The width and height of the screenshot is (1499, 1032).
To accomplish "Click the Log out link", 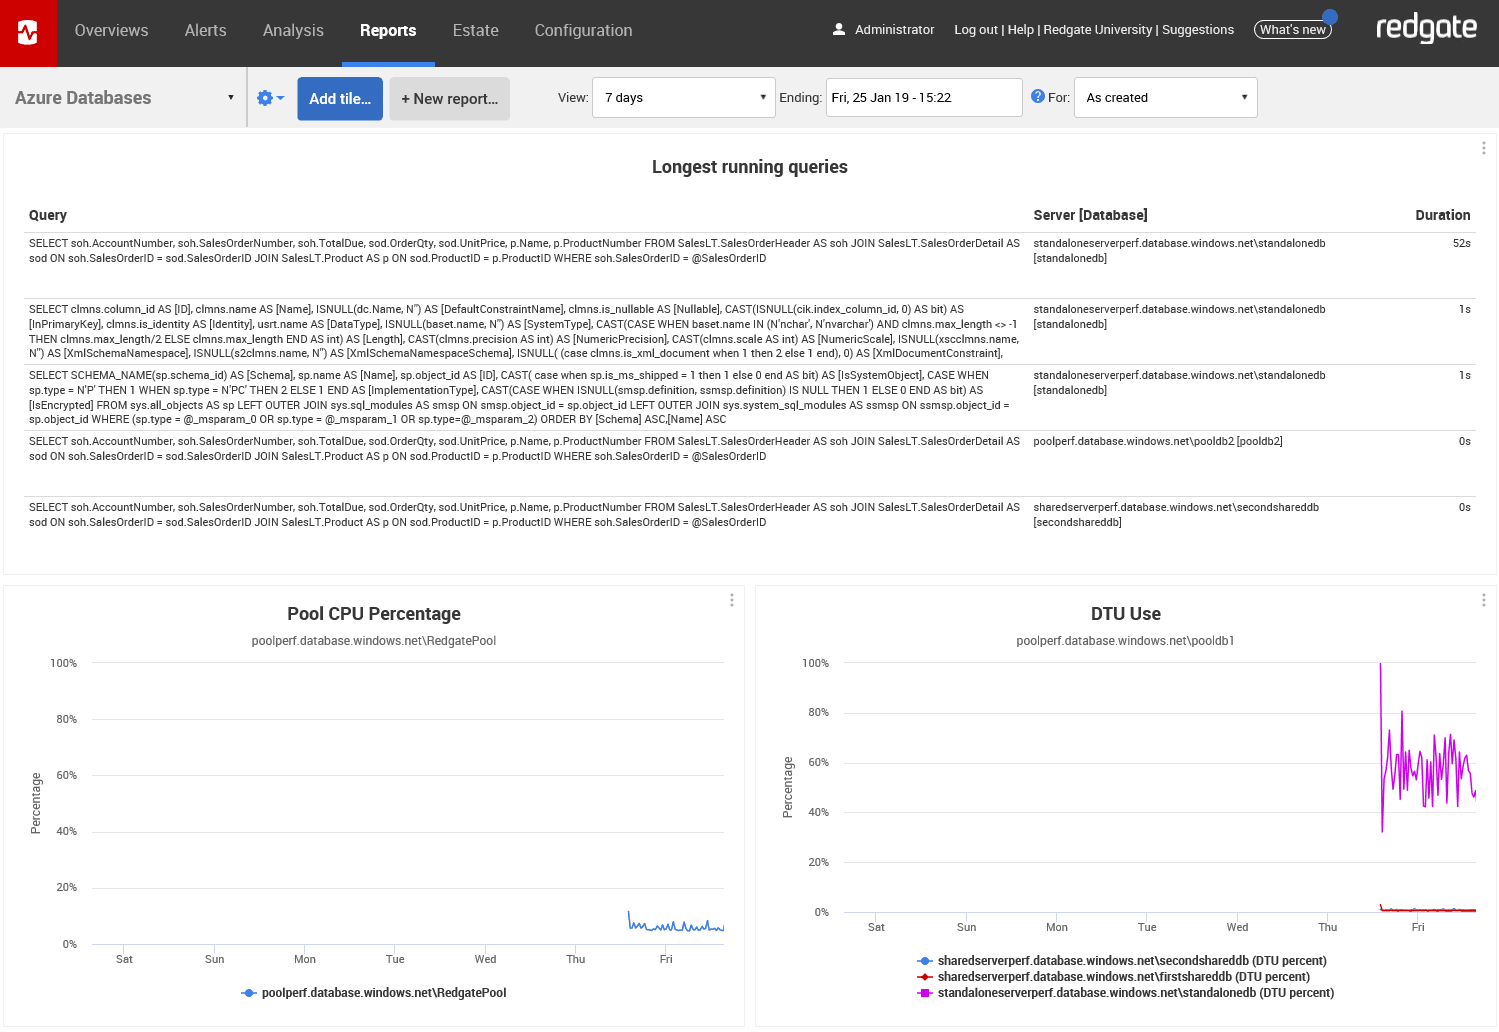I will [x=975, y=30].
